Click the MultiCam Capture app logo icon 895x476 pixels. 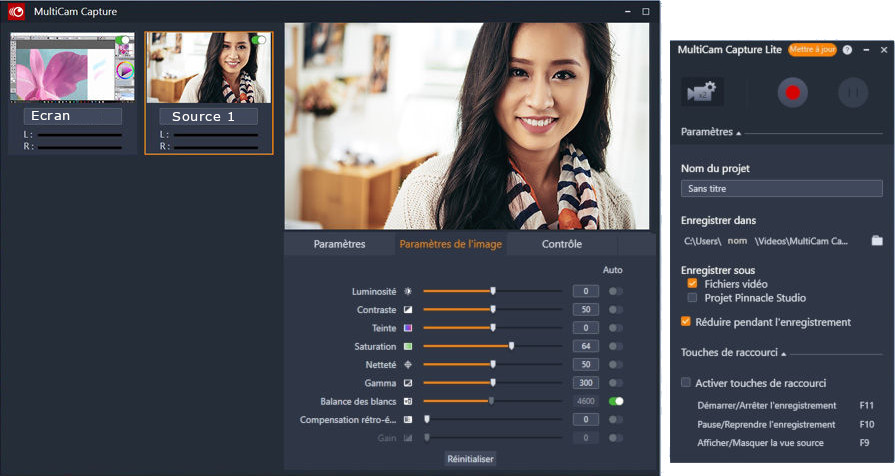[x=16, y=11]
